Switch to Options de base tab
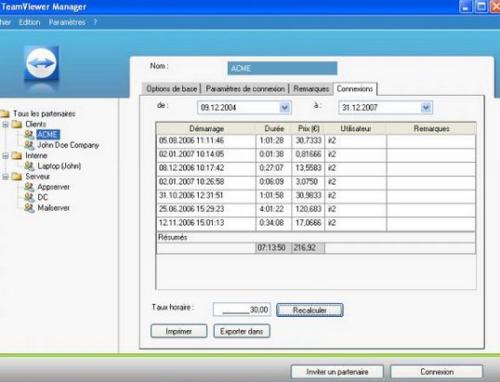 [171, 89]
